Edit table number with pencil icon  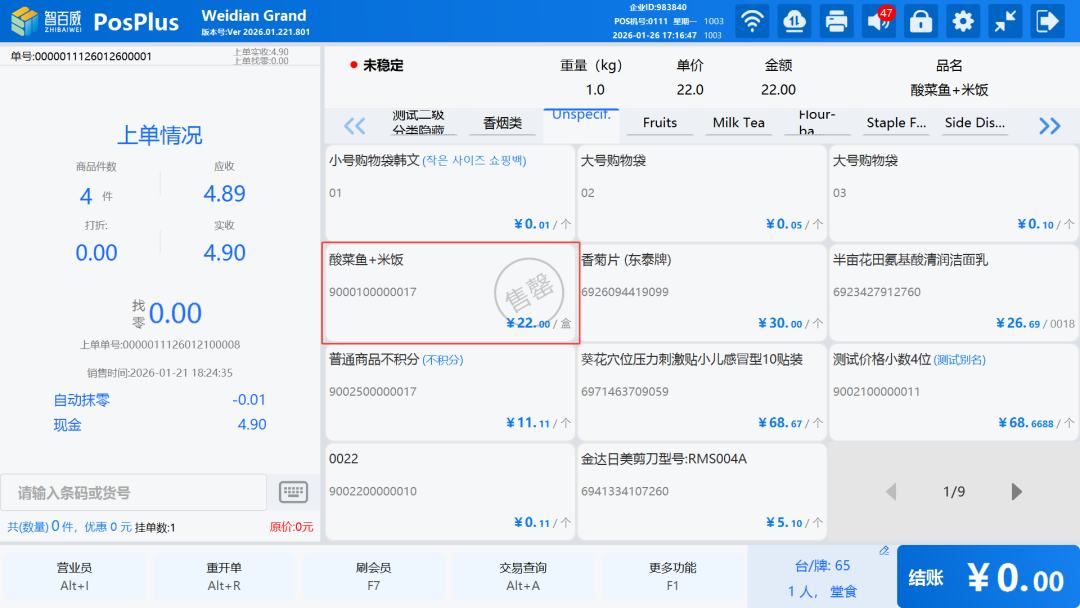[x=884, y=551]
